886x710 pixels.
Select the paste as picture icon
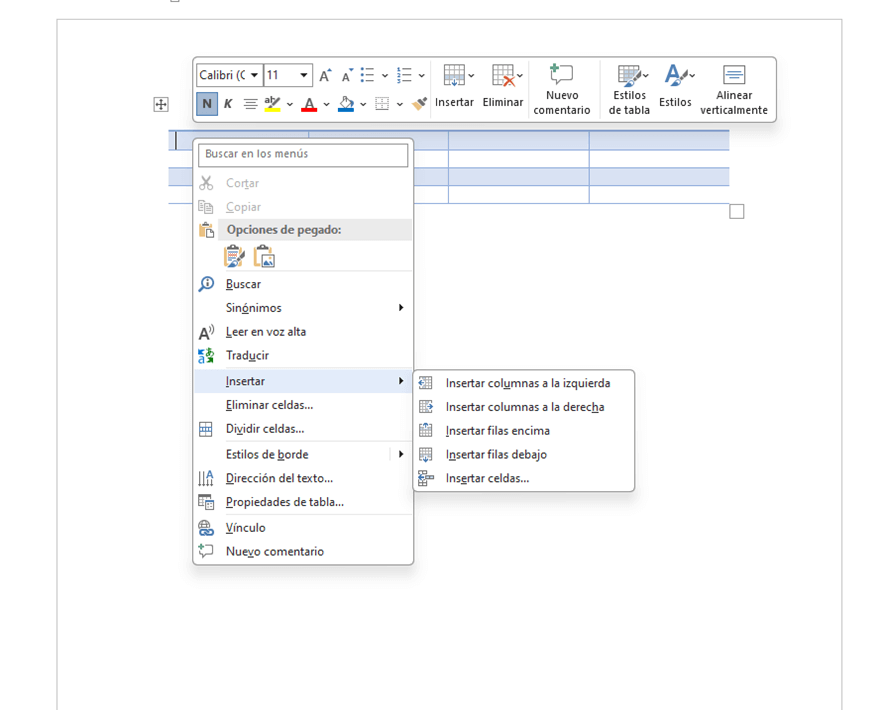[x=264, y=257]
